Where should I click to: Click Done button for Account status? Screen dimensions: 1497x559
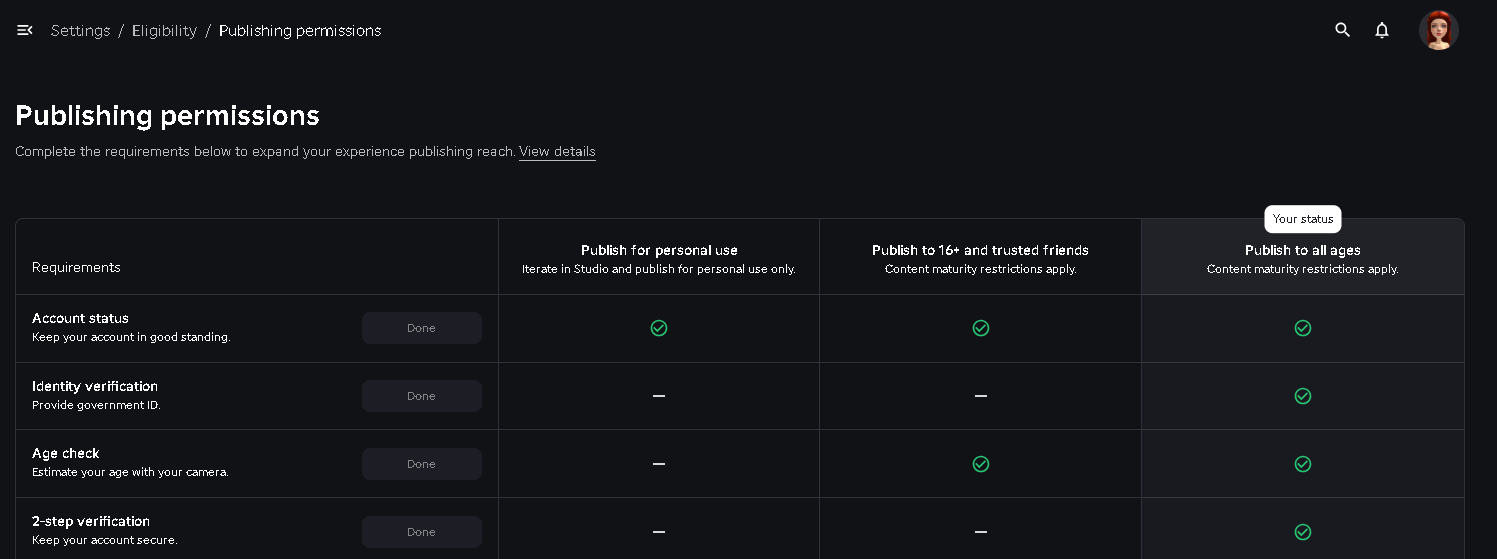(x=422, y=328)
